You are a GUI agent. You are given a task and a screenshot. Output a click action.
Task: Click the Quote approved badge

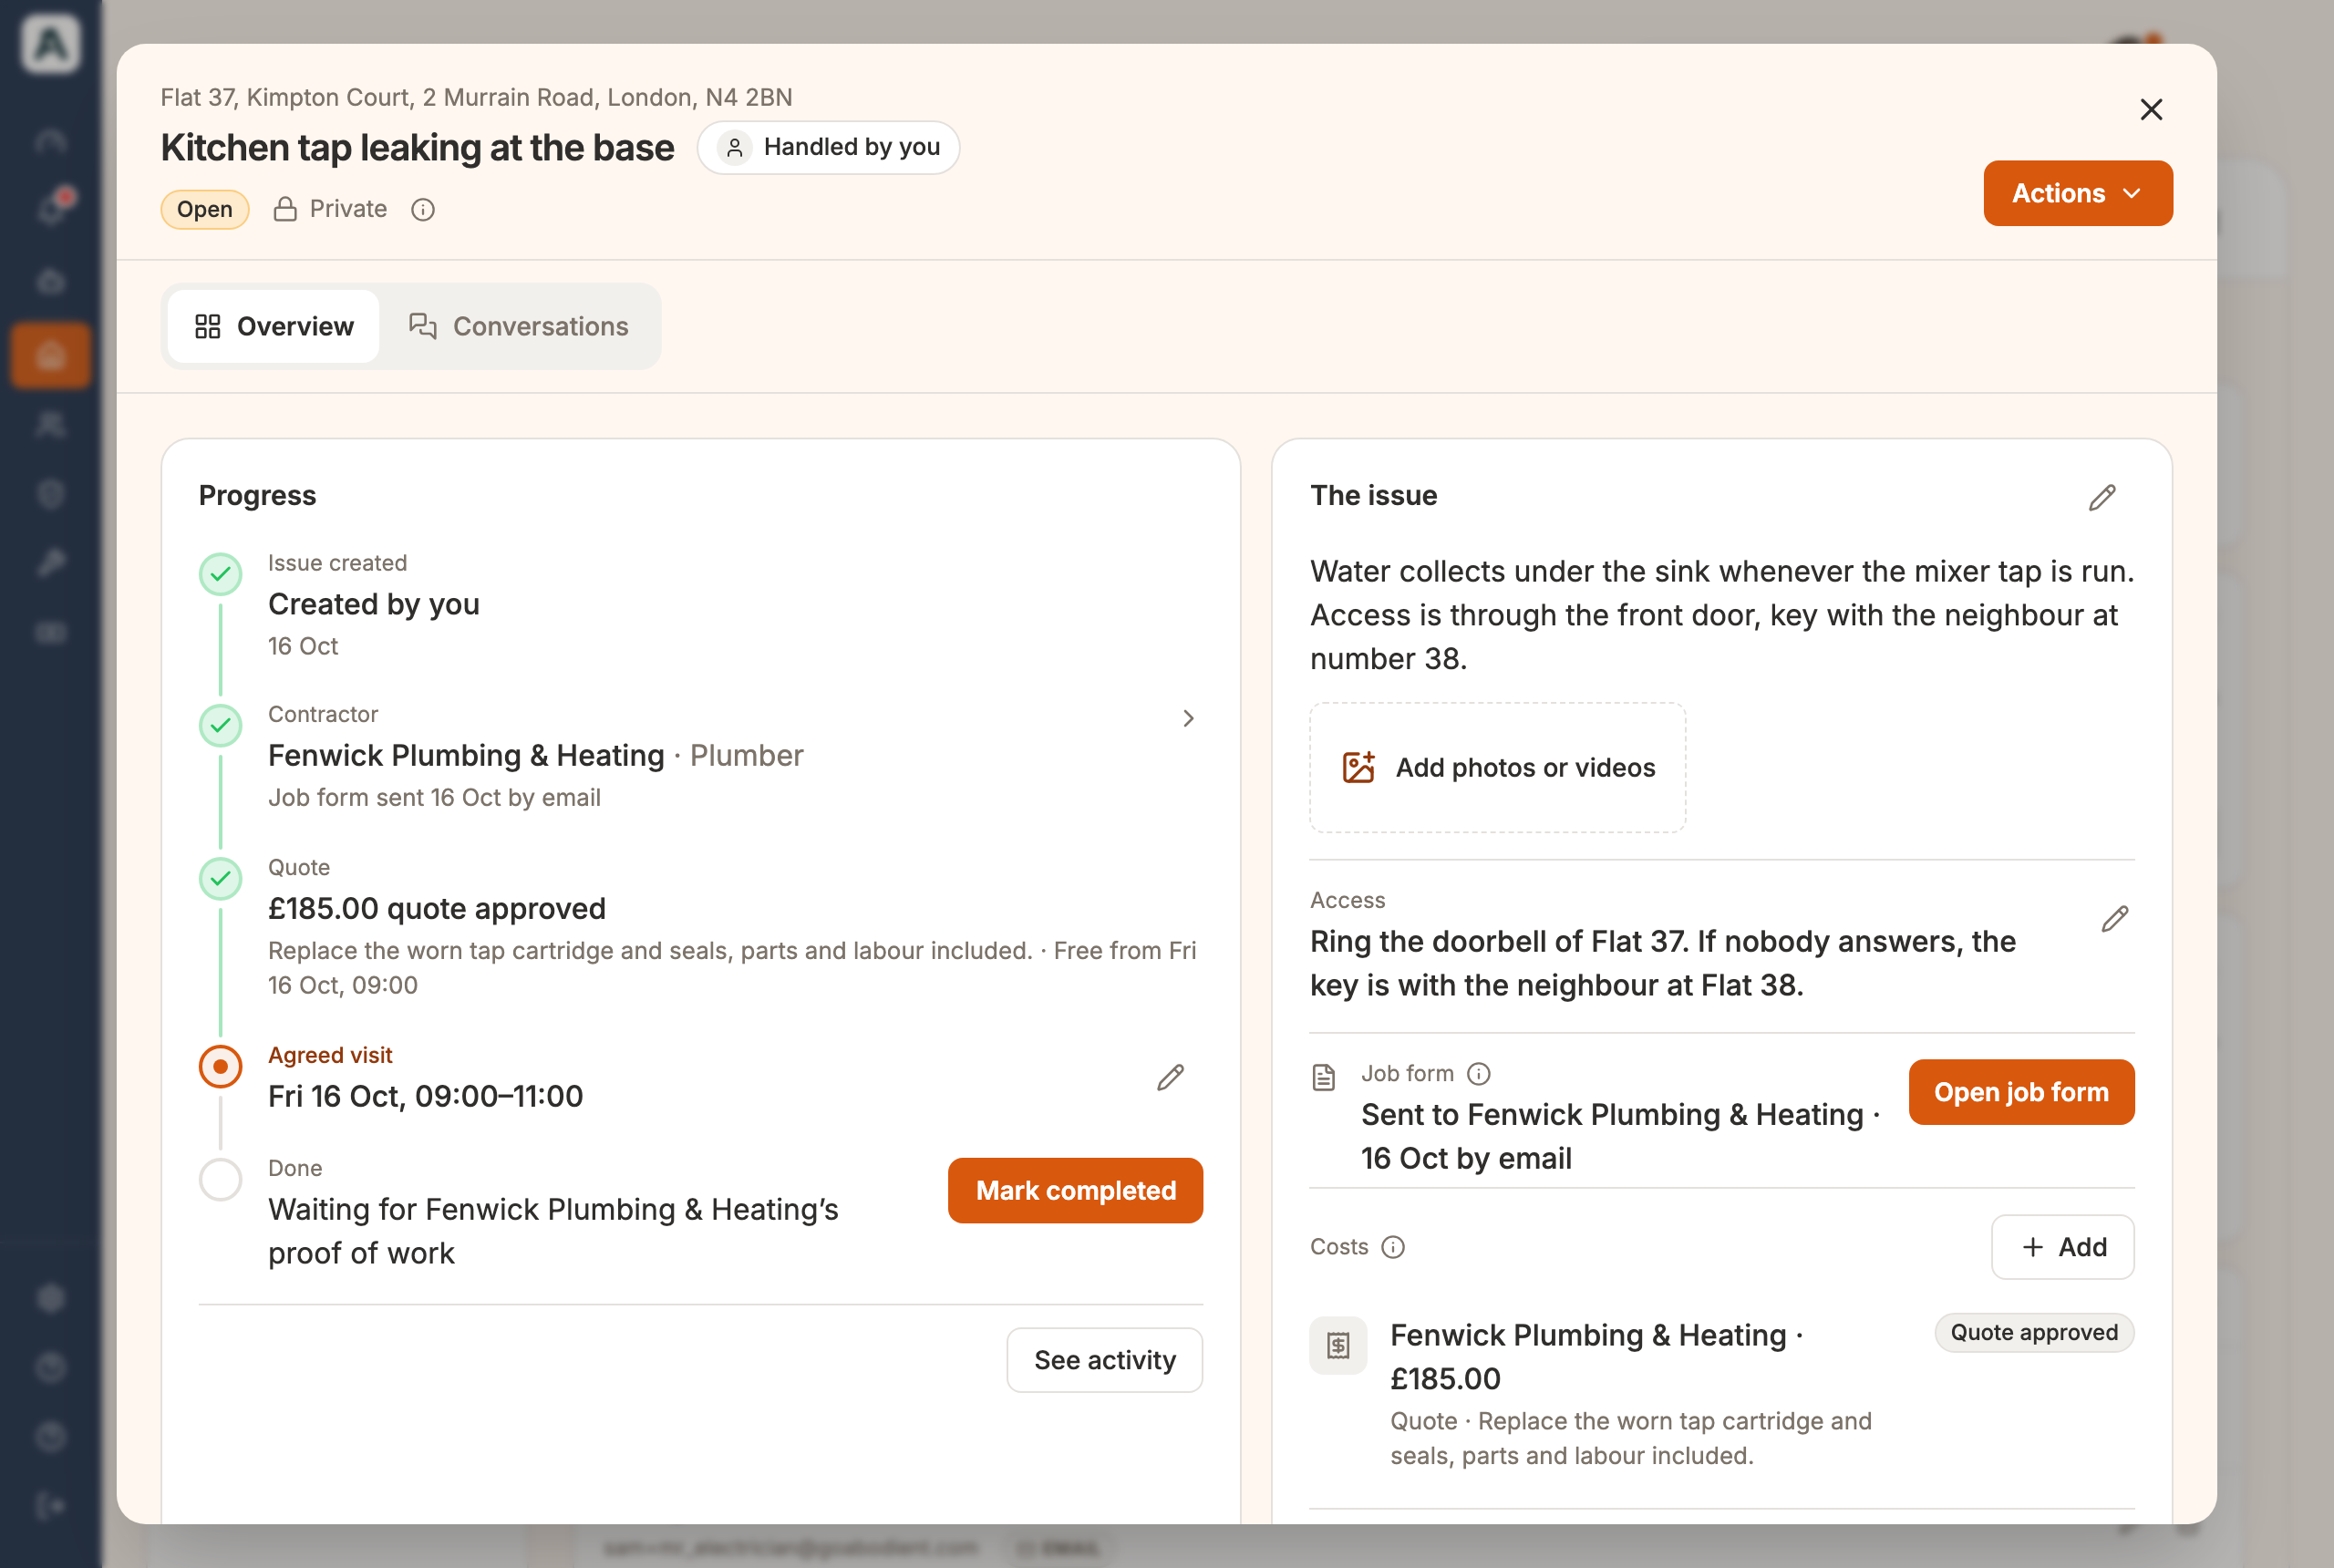pyautogui.click(x=2034, y=1332)
